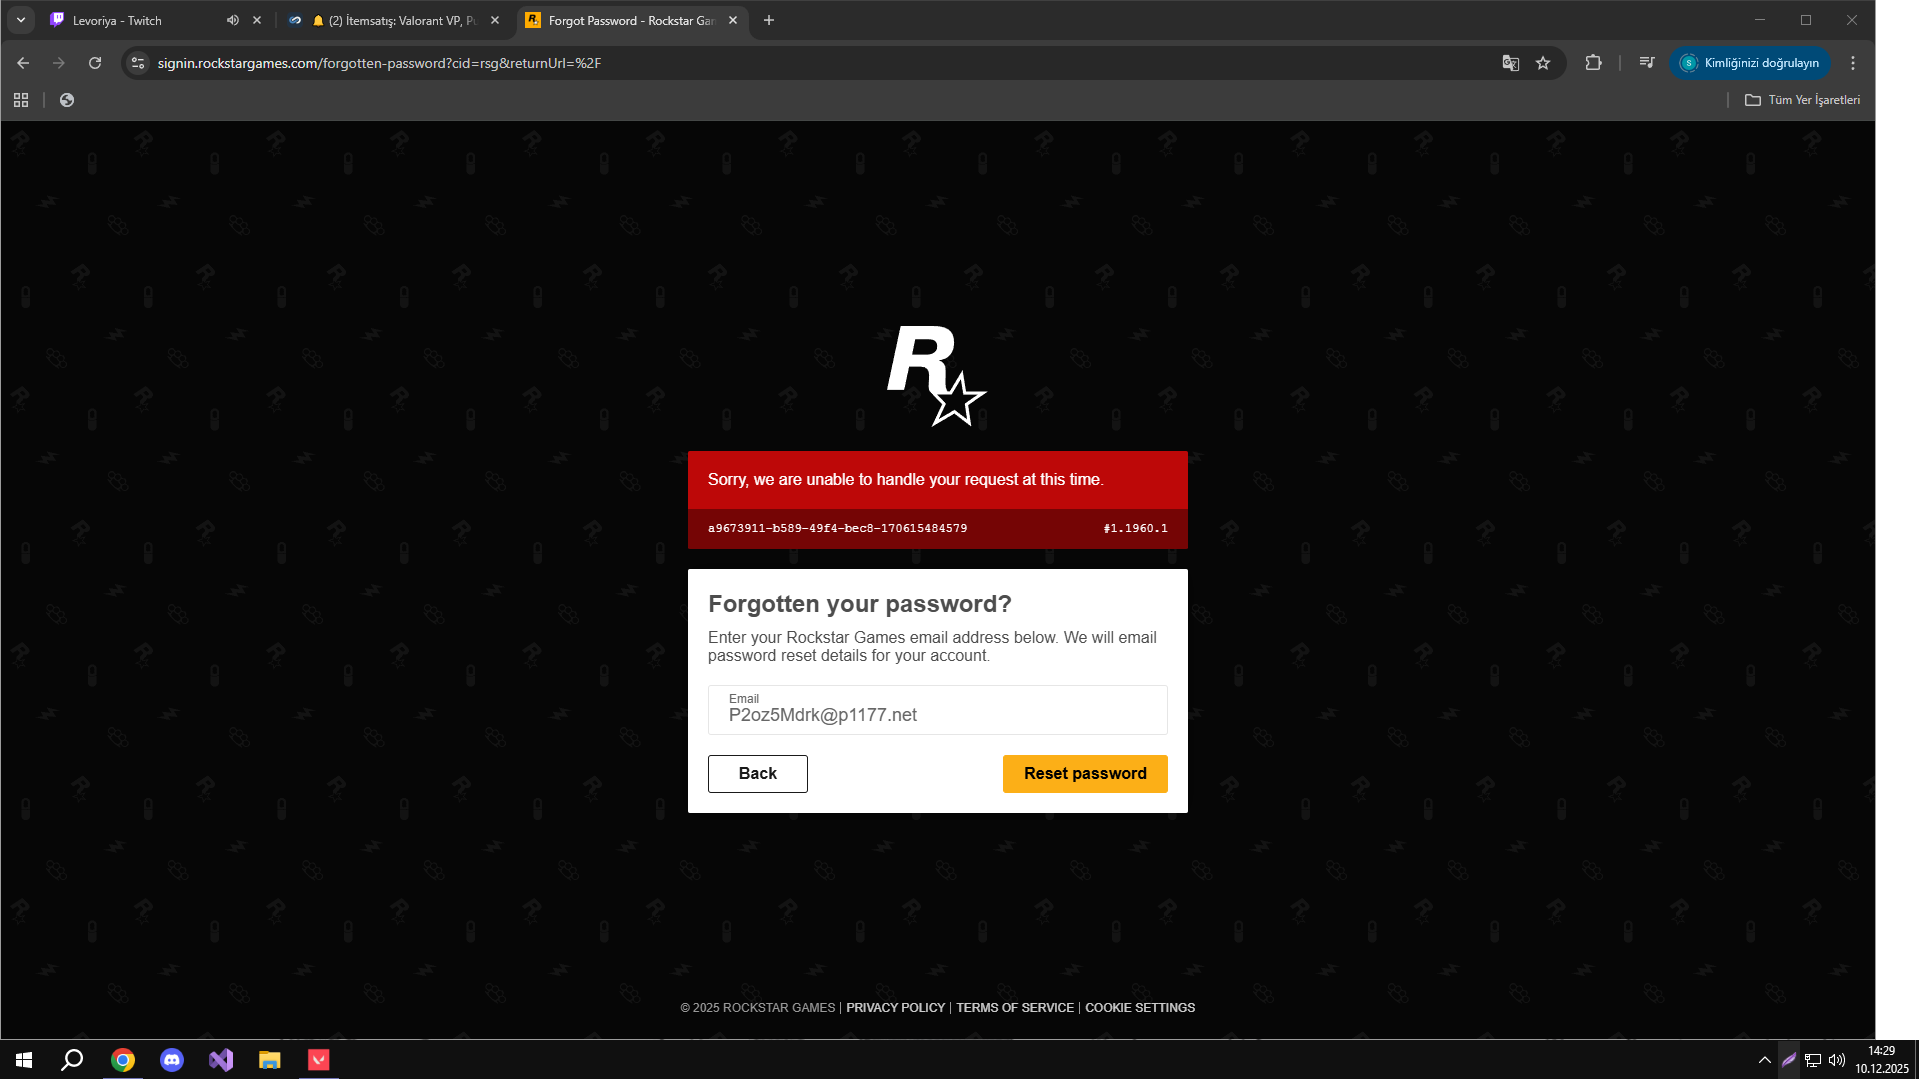The width and height of the screenshot is (1919, 1079).
Task: Click the error request ID text a9673911
Action: (838, 528)
